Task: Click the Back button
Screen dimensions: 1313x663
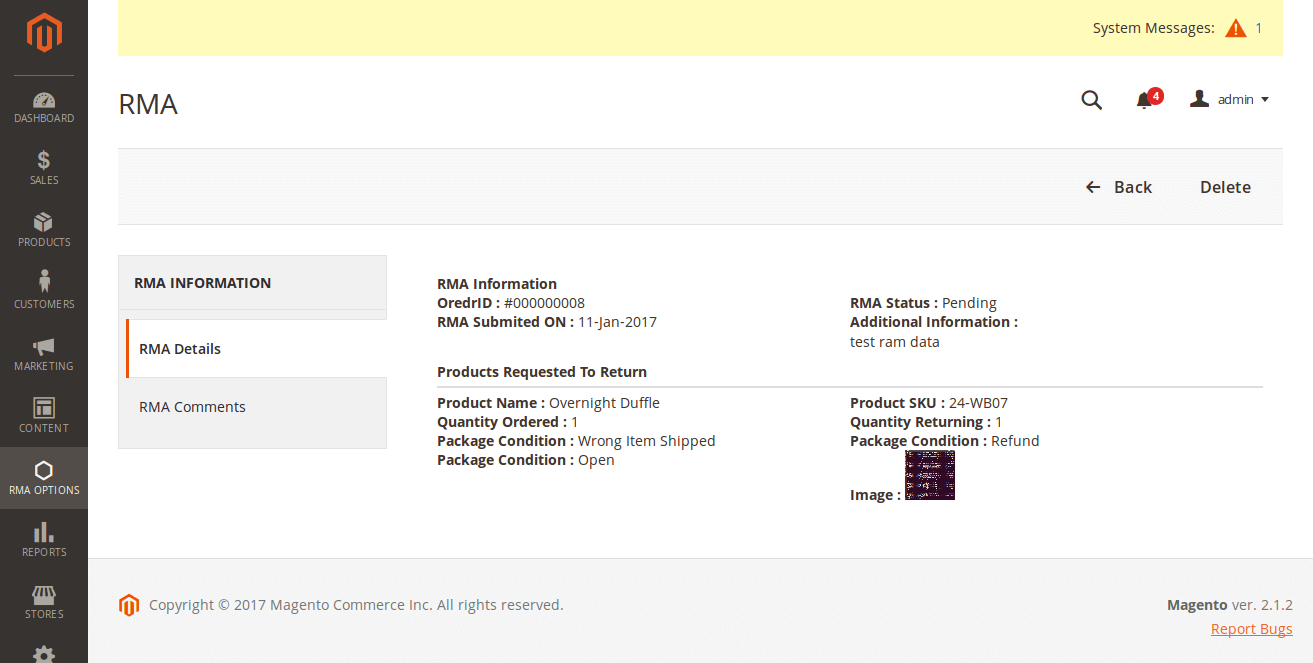Action: 1119,187
